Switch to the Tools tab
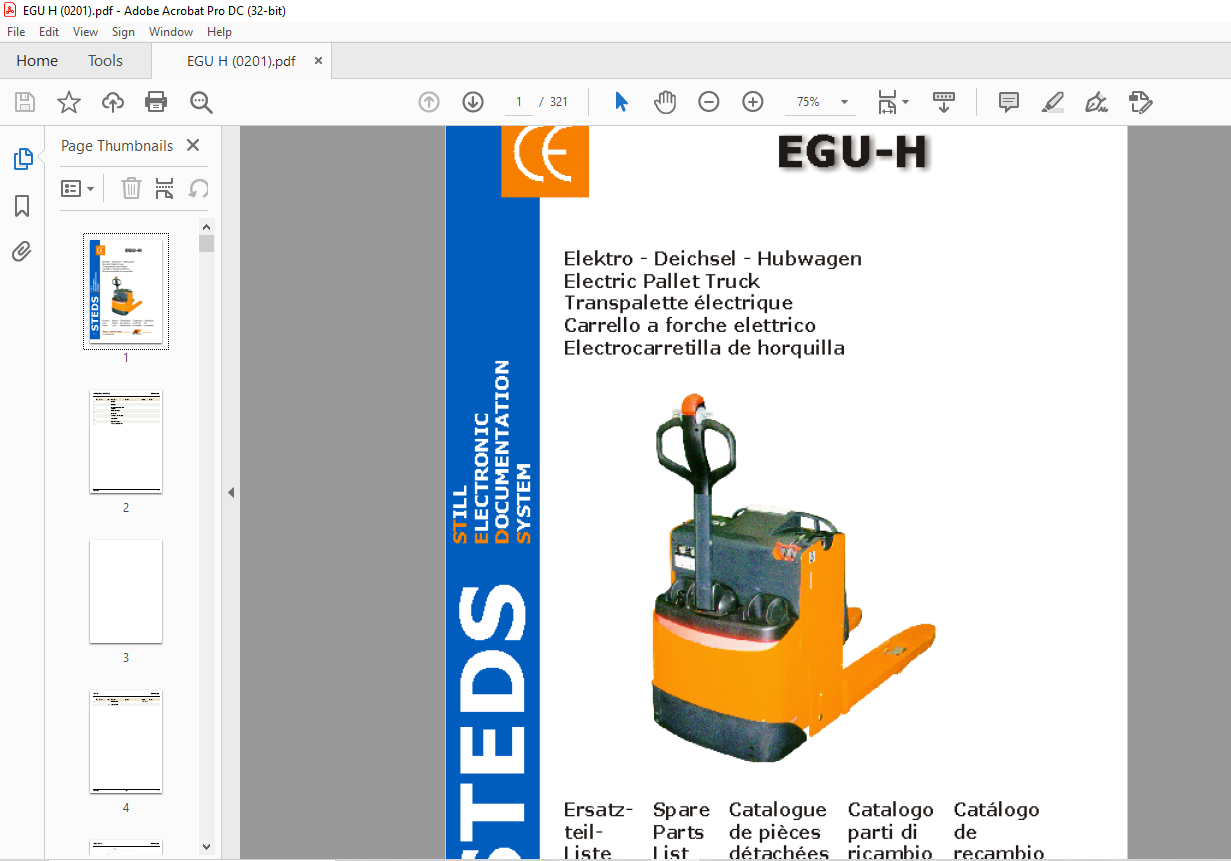The image size is (1231, 861). point(105,61)
